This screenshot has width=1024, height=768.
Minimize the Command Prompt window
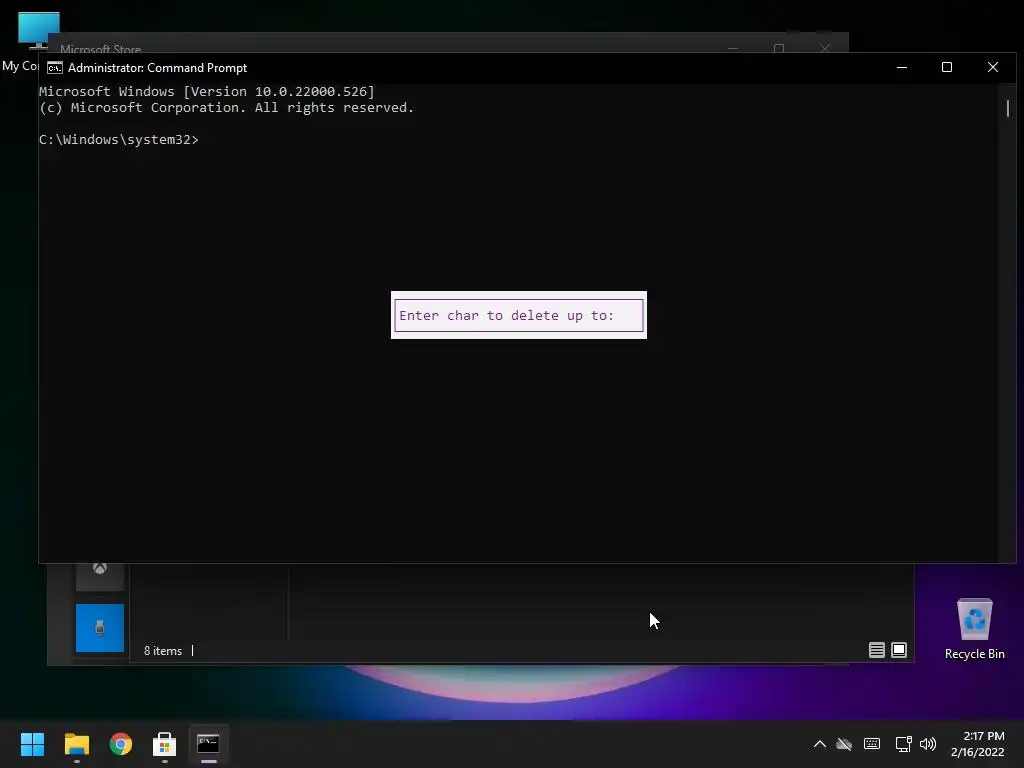pyautogui.click(x=902, y=67)
